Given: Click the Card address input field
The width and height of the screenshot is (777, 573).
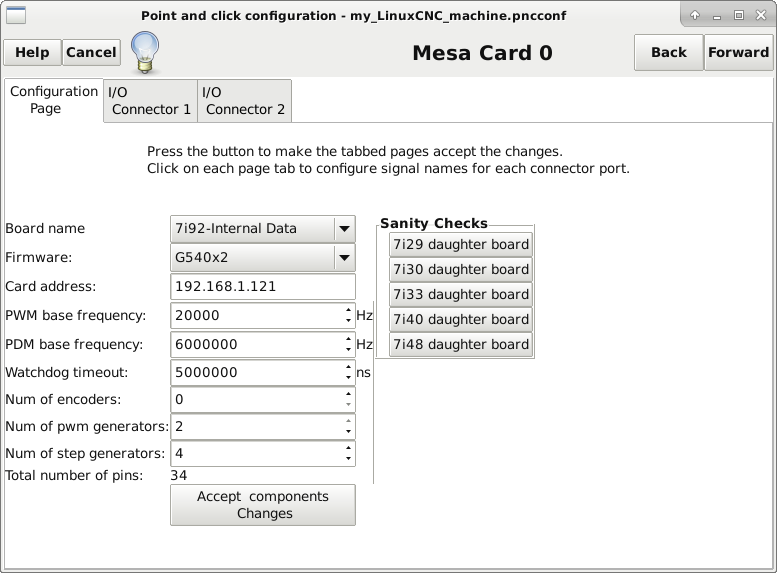Looking at the screenshot, I should coord(263,286).
